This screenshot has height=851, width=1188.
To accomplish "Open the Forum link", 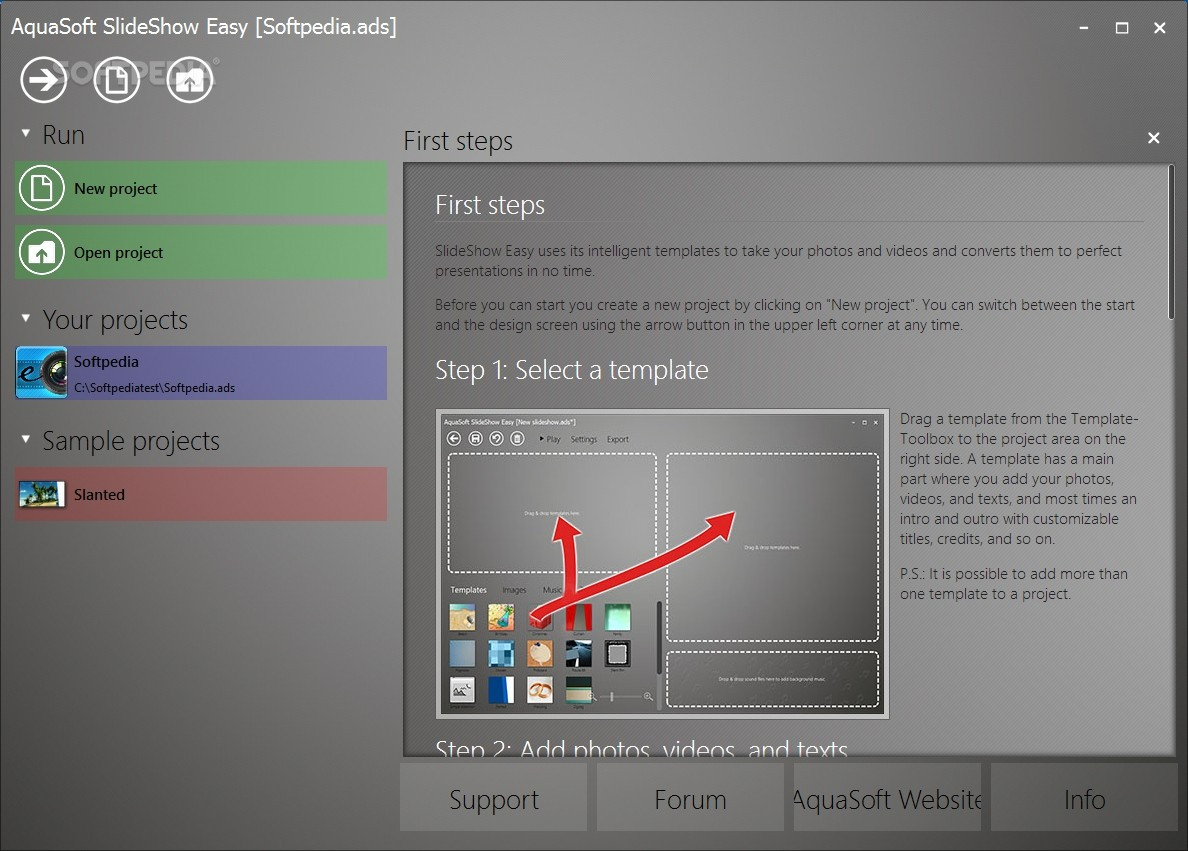I will click(690, 797).
